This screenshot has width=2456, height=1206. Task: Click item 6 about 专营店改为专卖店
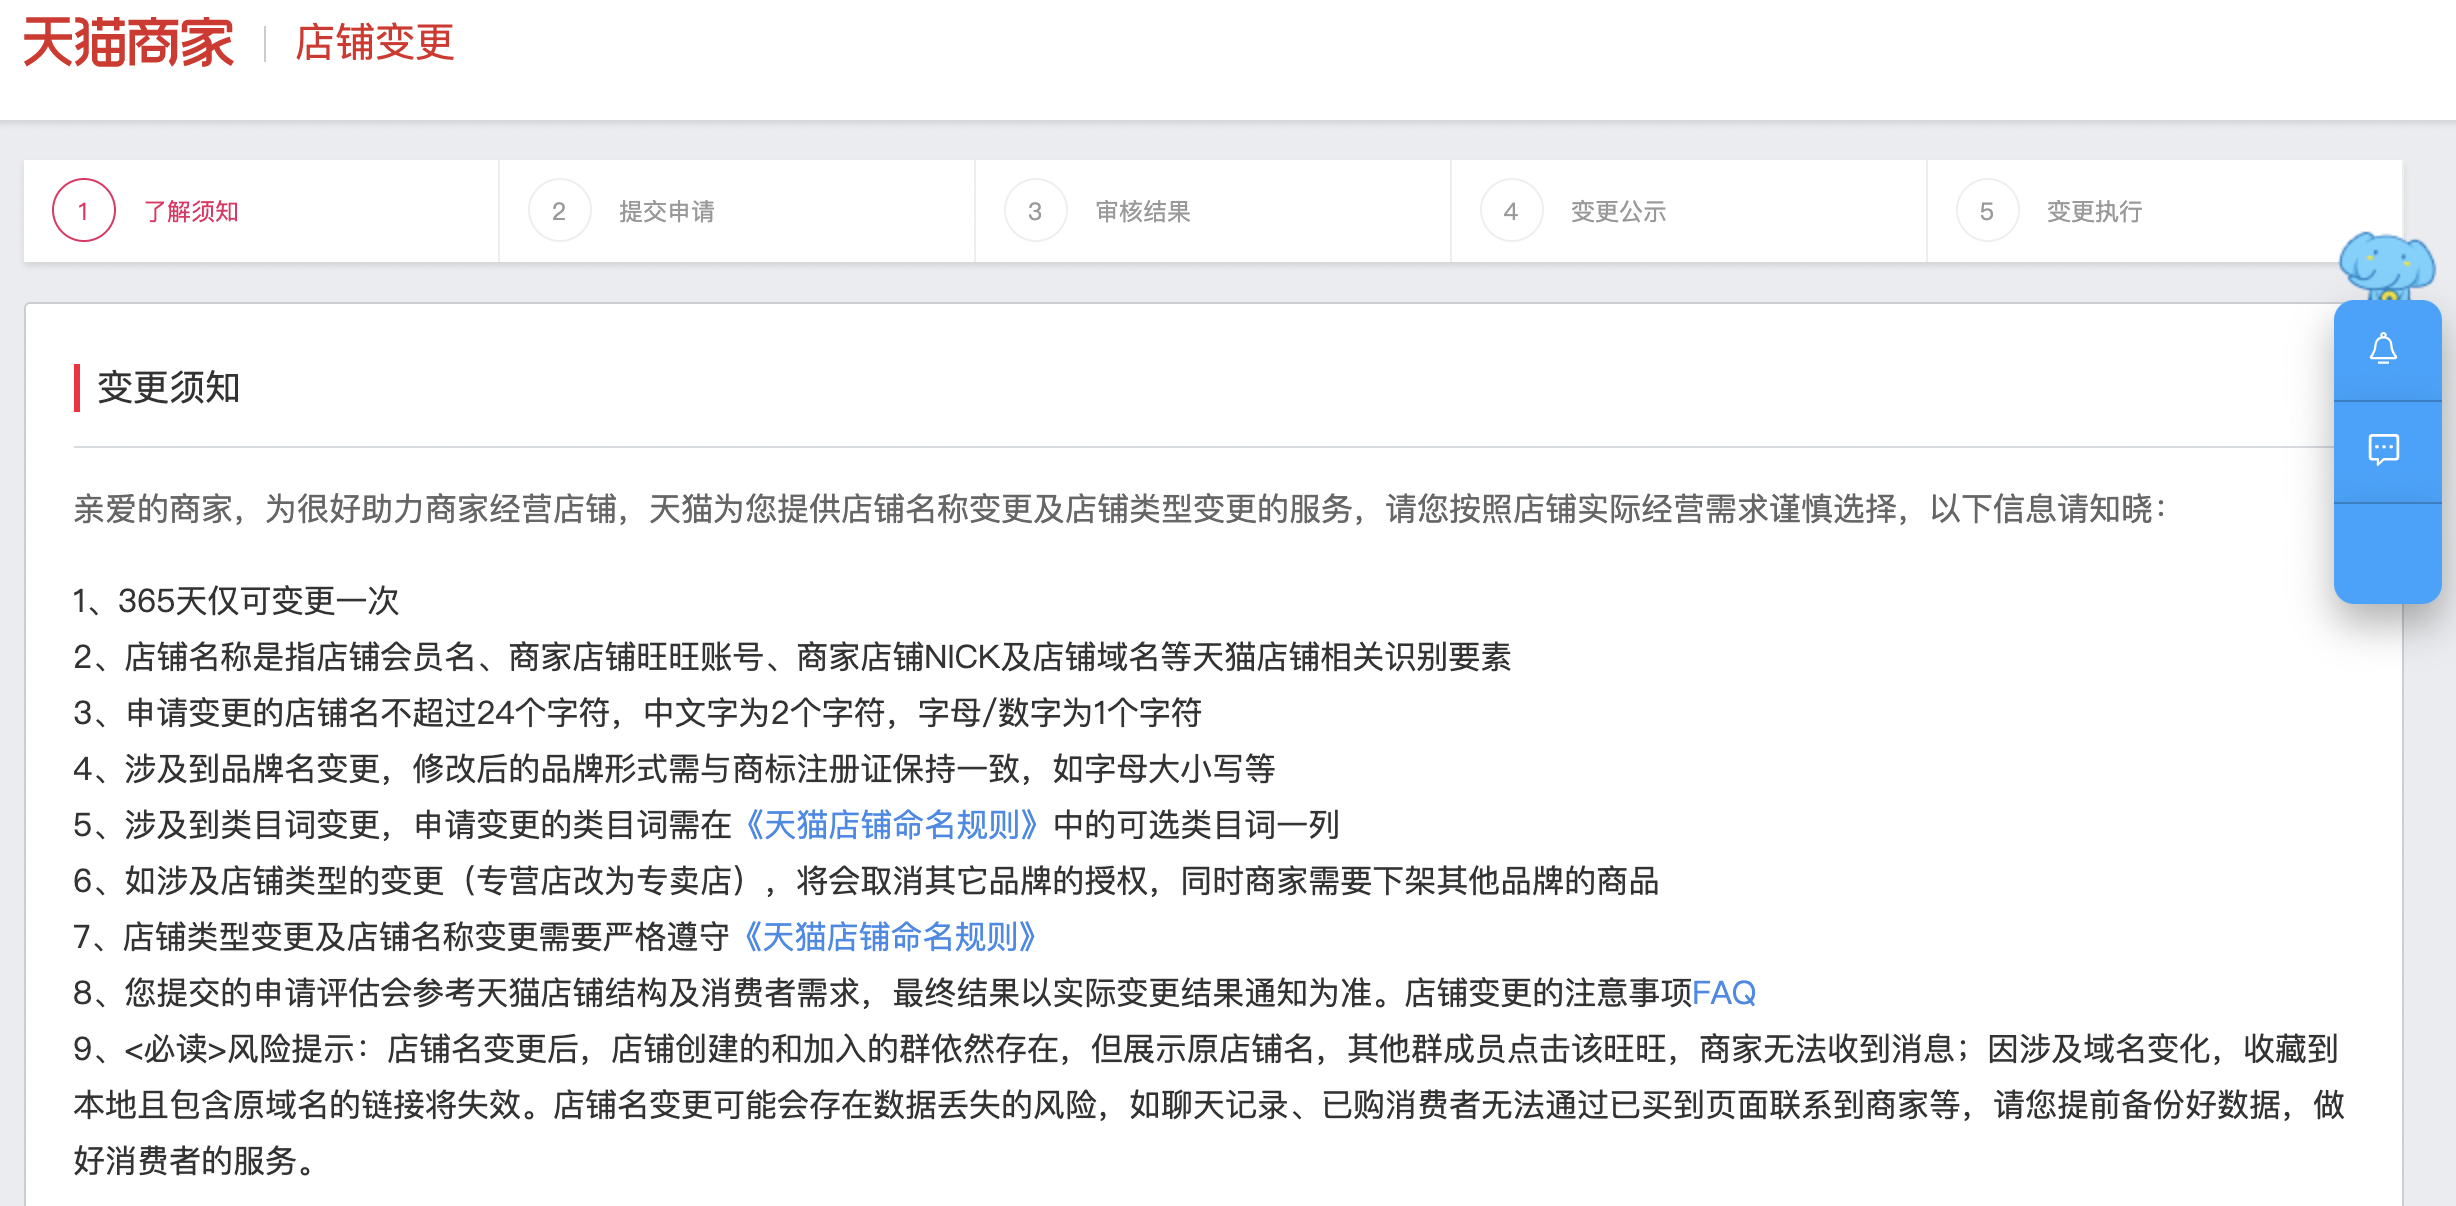pyautogui.click(x=866, y=881)
